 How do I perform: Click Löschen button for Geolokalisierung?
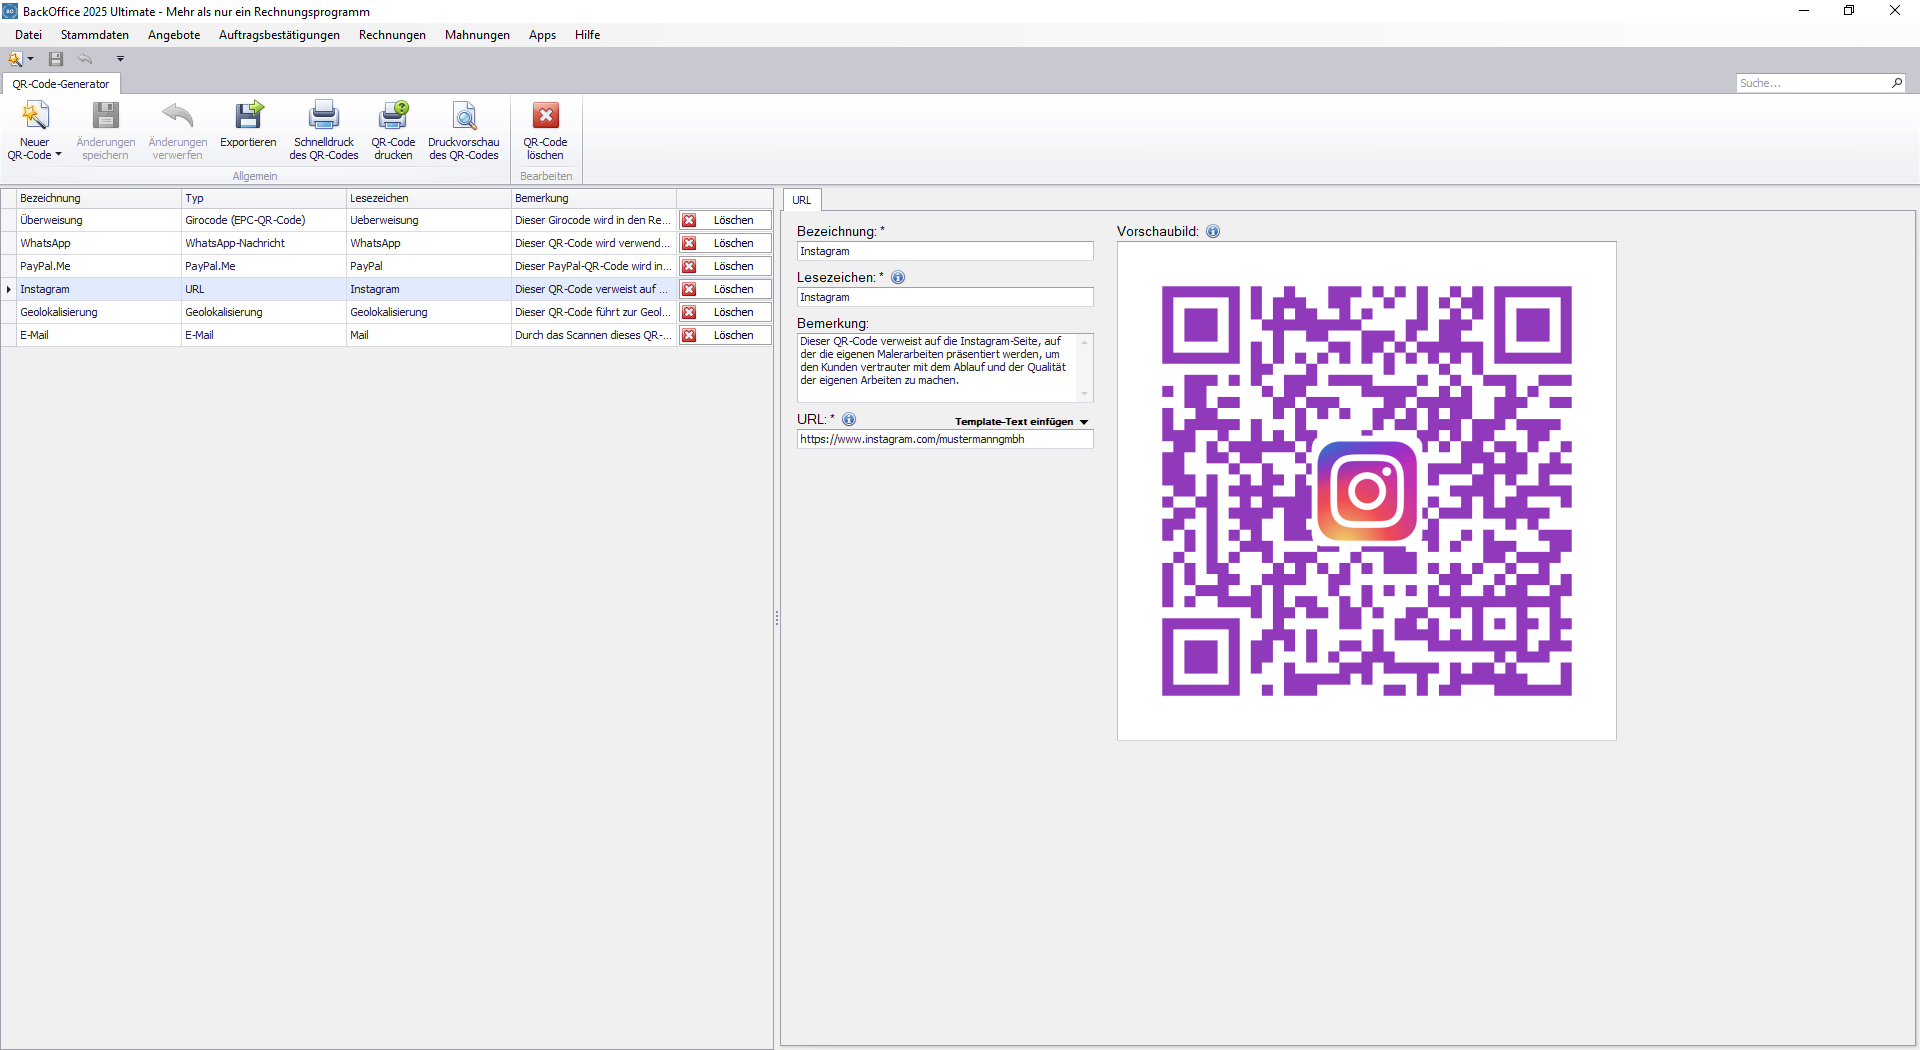coord(725,312)
